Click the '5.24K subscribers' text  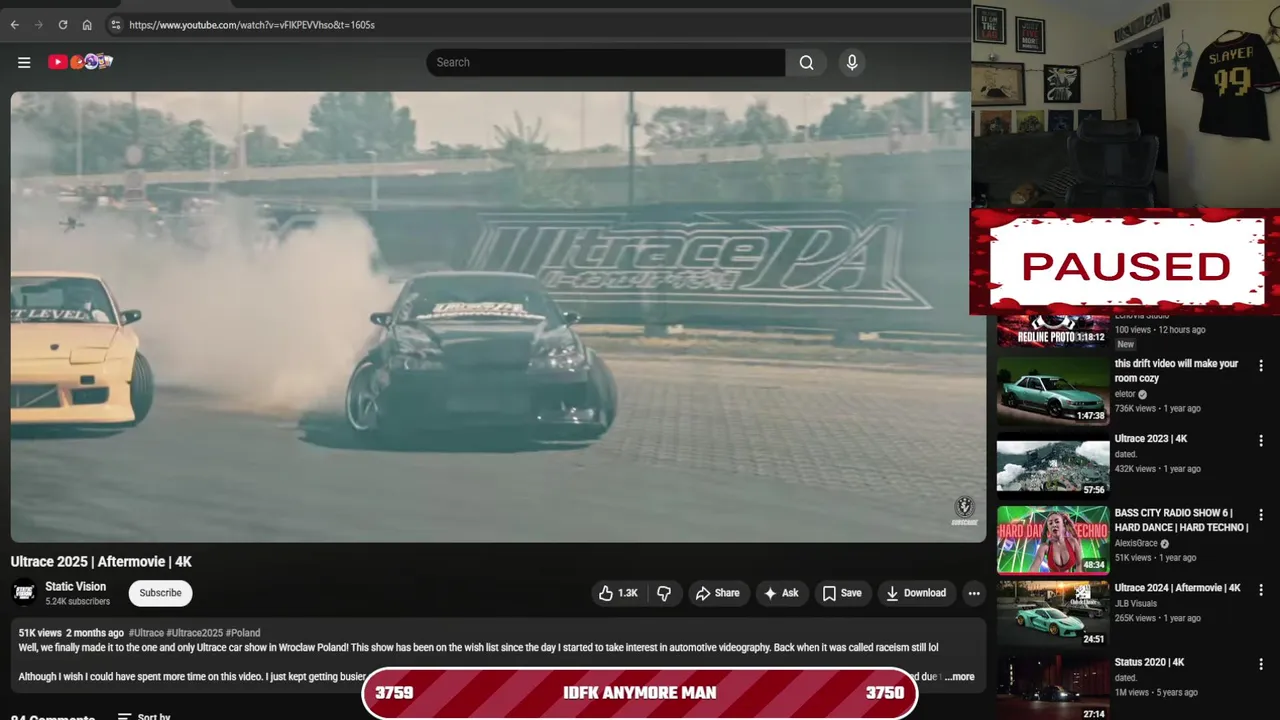click(x=77, y=602)
